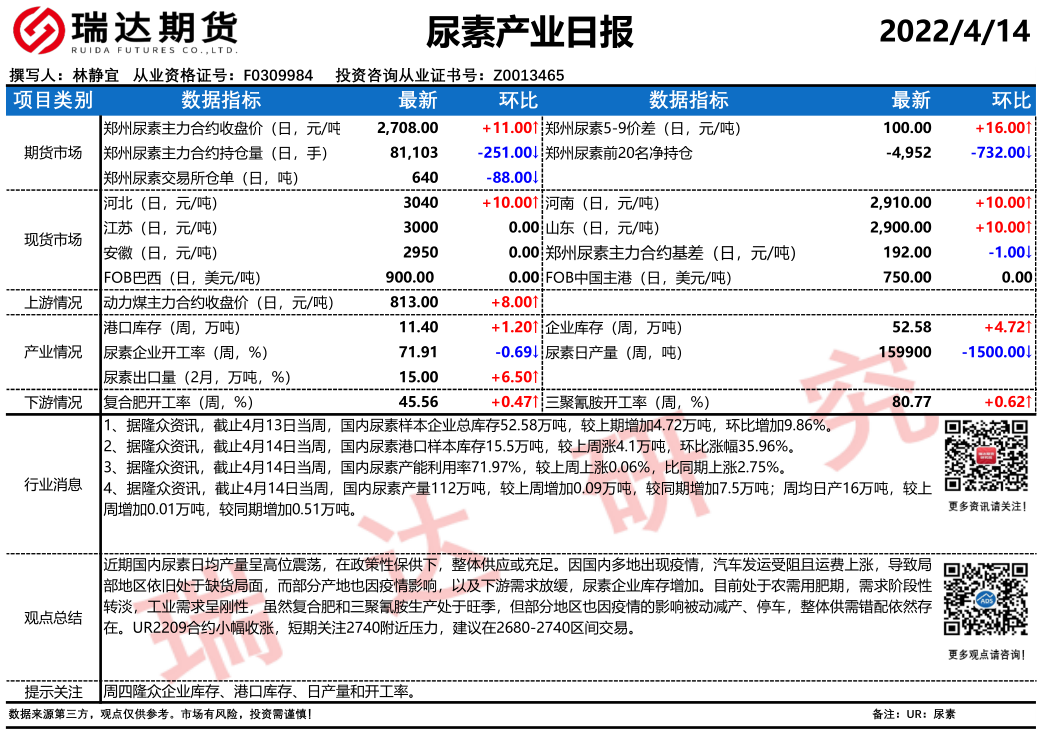
Task: Click the blue down arrow beside -1500.00
Action: [1027, 352]
